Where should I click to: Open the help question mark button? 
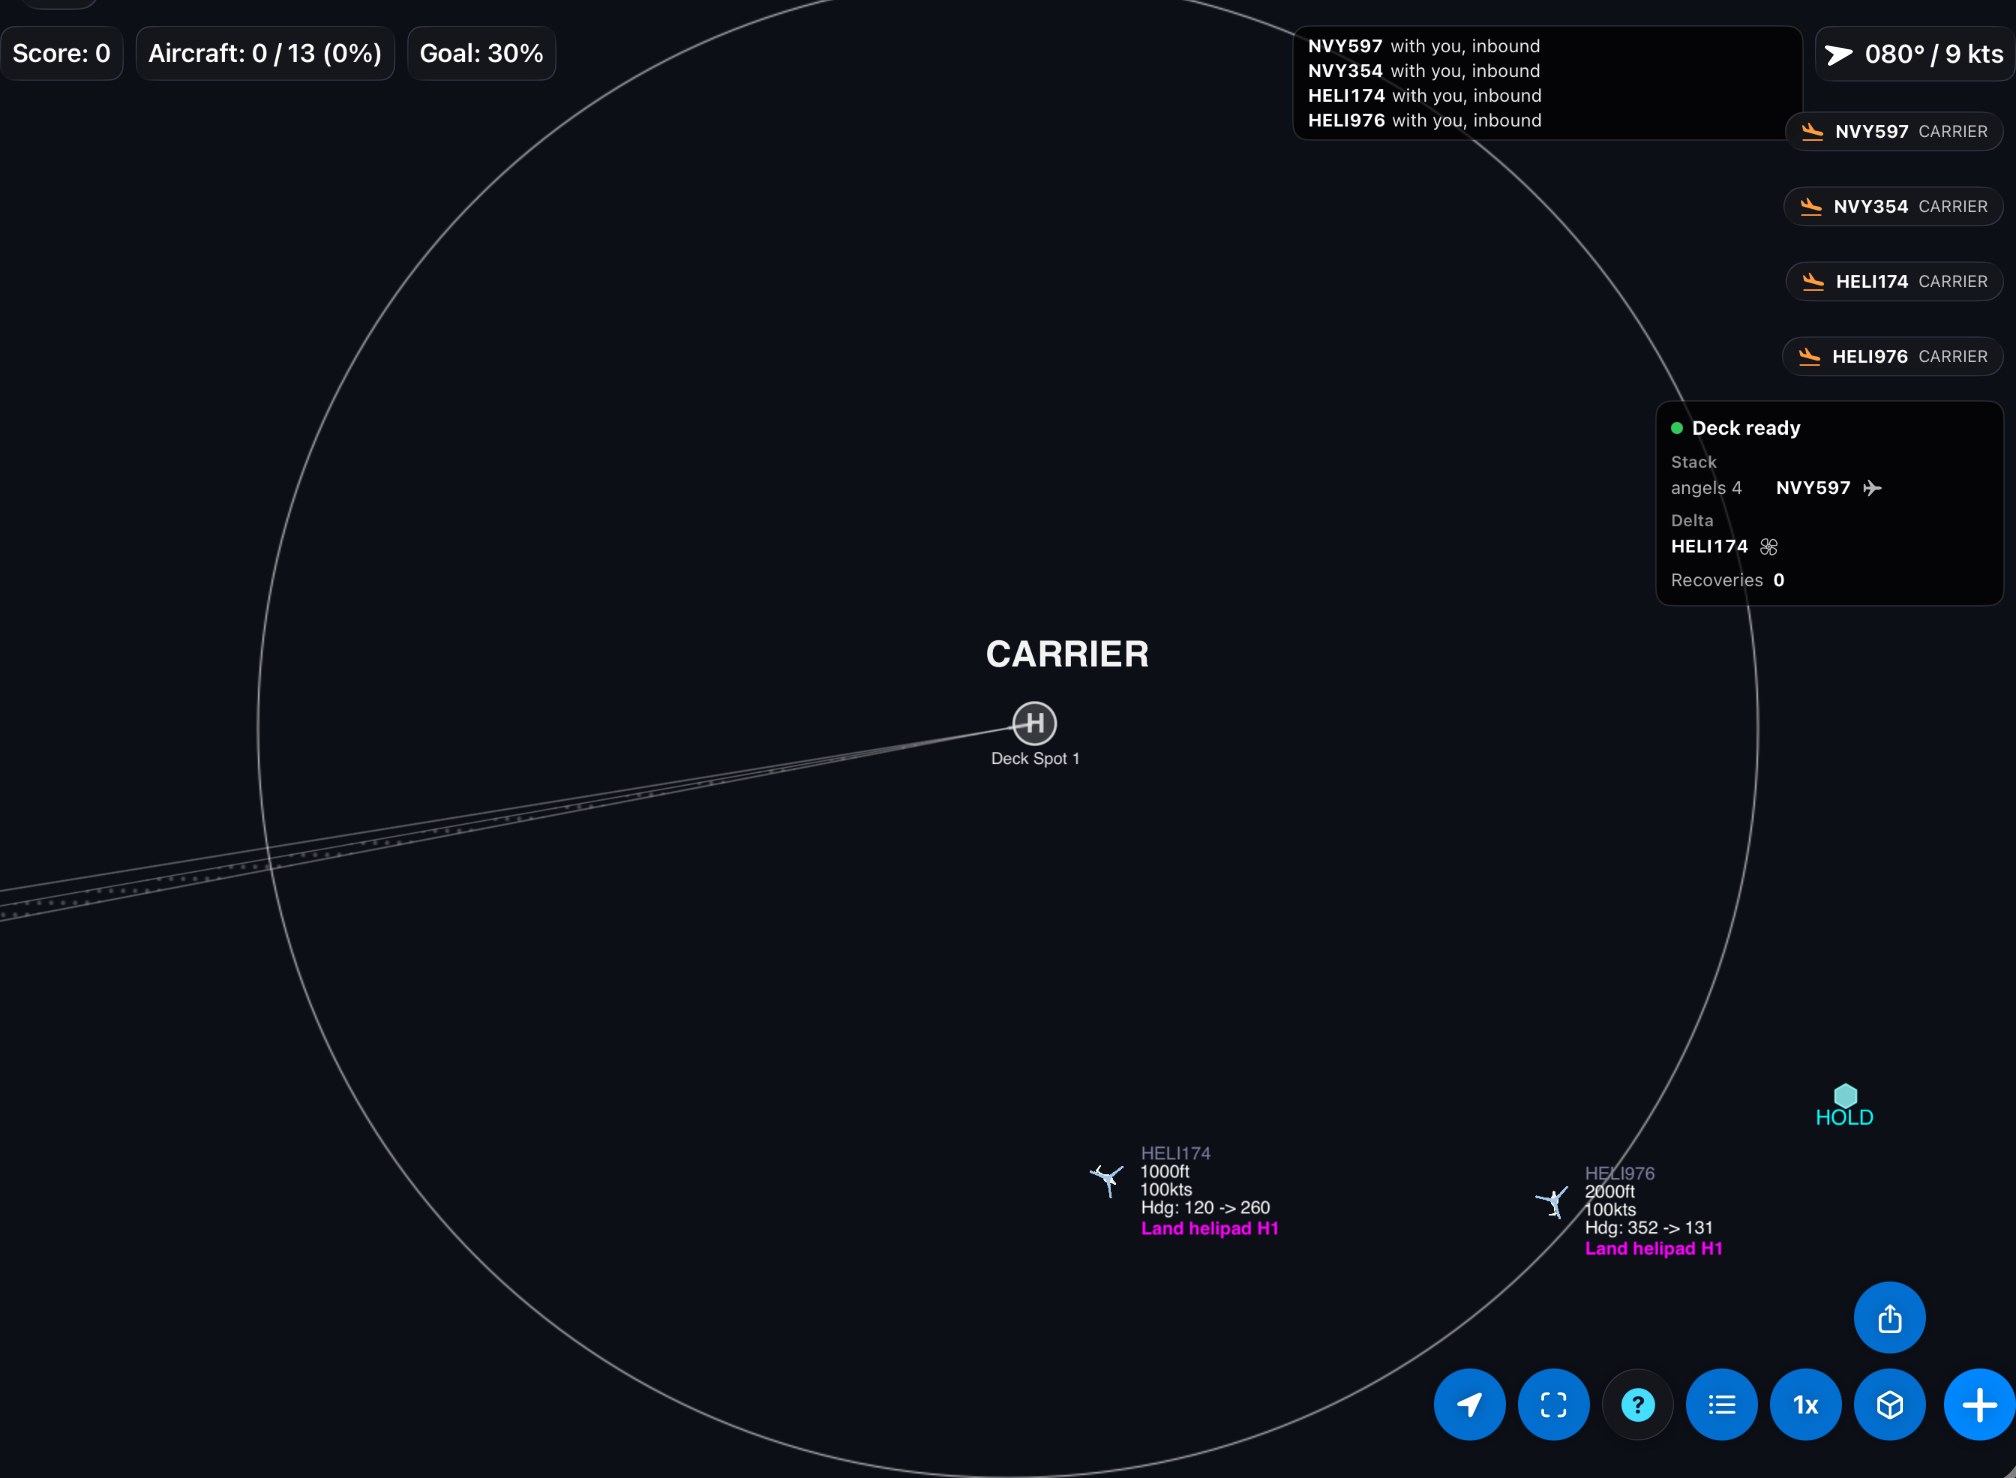coord(1637,1404)
